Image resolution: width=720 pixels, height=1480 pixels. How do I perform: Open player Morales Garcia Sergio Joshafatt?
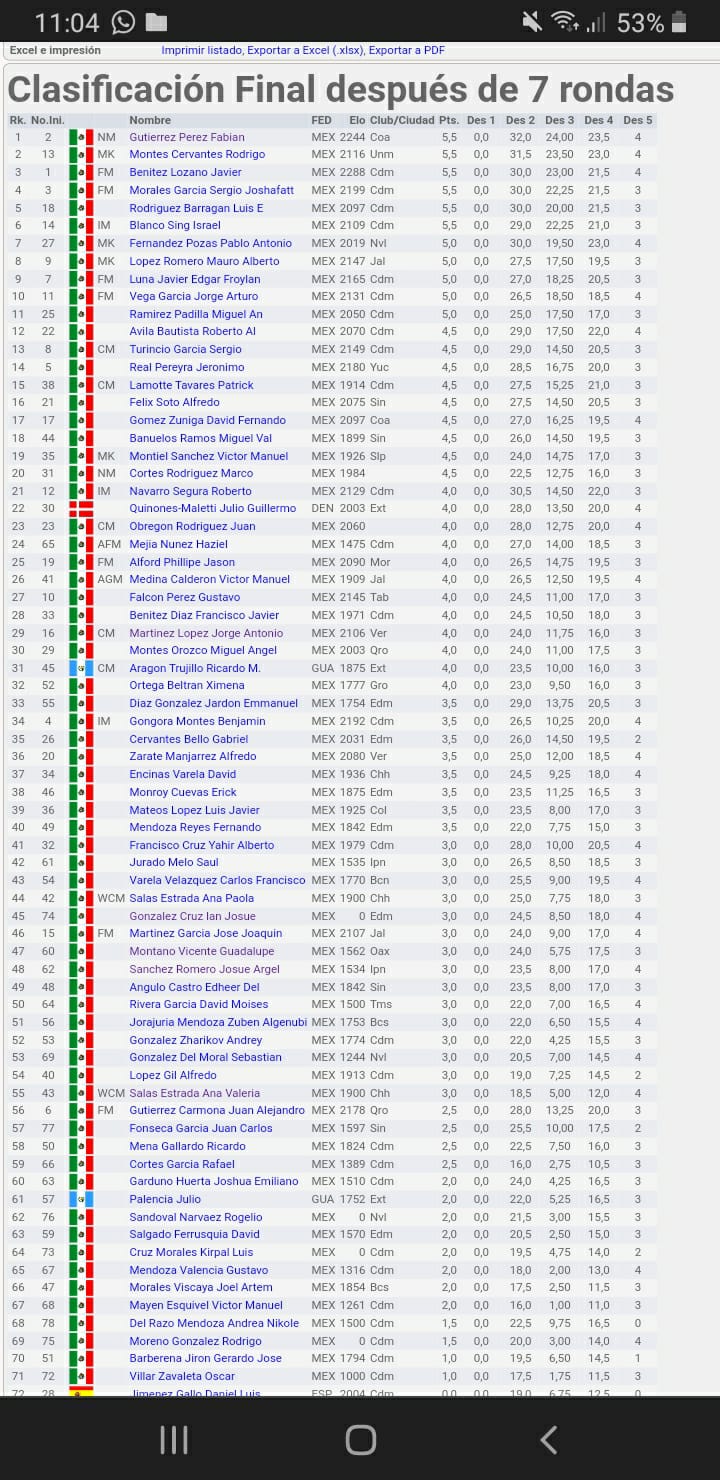212,190
